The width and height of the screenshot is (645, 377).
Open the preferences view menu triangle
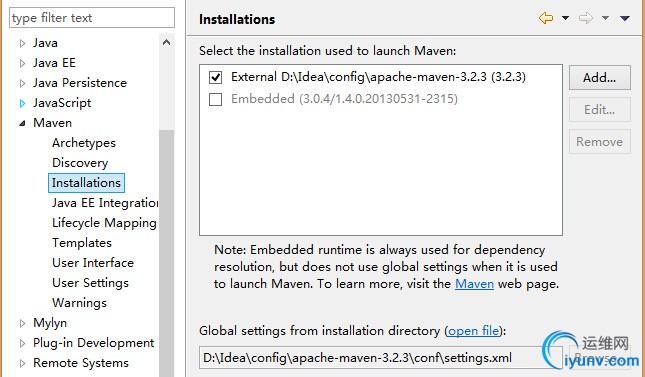tap(625, 18)
